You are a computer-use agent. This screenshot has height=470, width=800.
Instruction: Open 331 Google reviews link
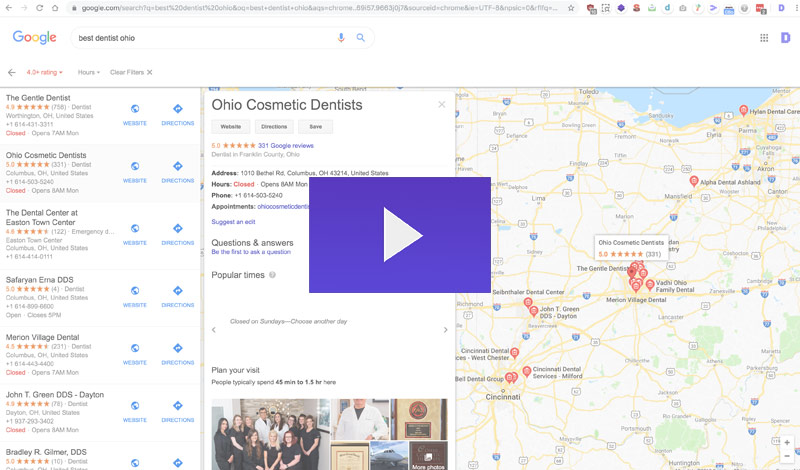[286, 145]
